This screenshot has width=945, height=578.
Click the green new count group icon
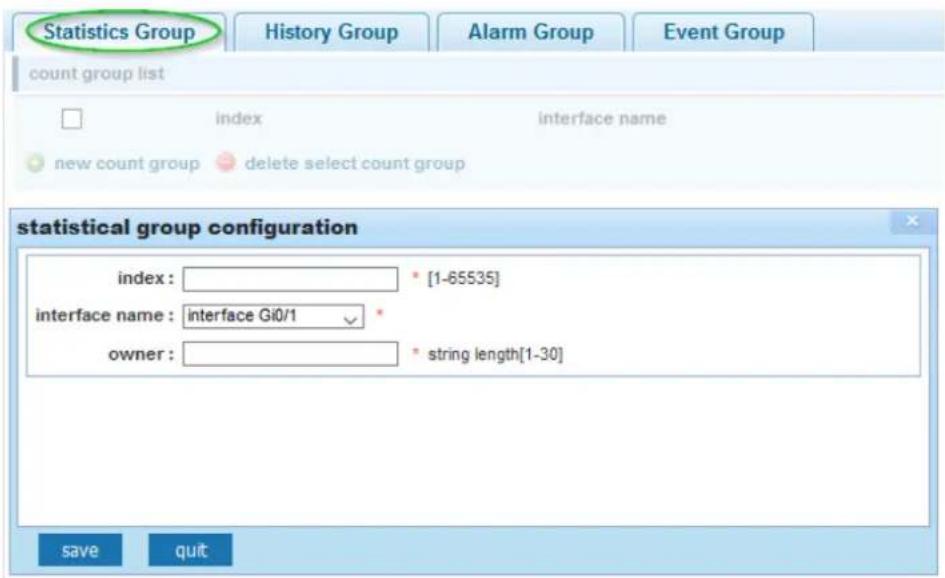click(36, 163)
